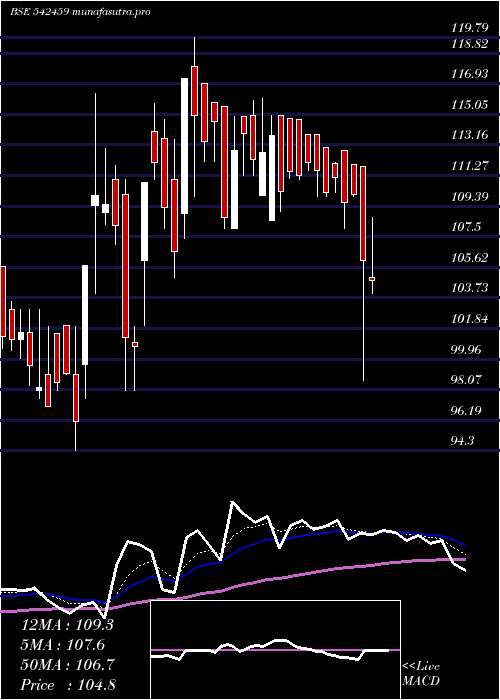Click the BSE 542459 munafasutra.pro title
The height and width of the screenshot is (700, 500).
(x=80, y=12)
